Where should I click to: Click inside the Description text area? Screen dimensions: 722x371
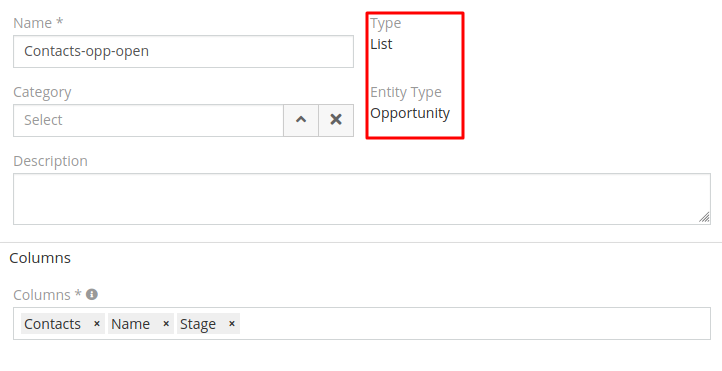362,199
